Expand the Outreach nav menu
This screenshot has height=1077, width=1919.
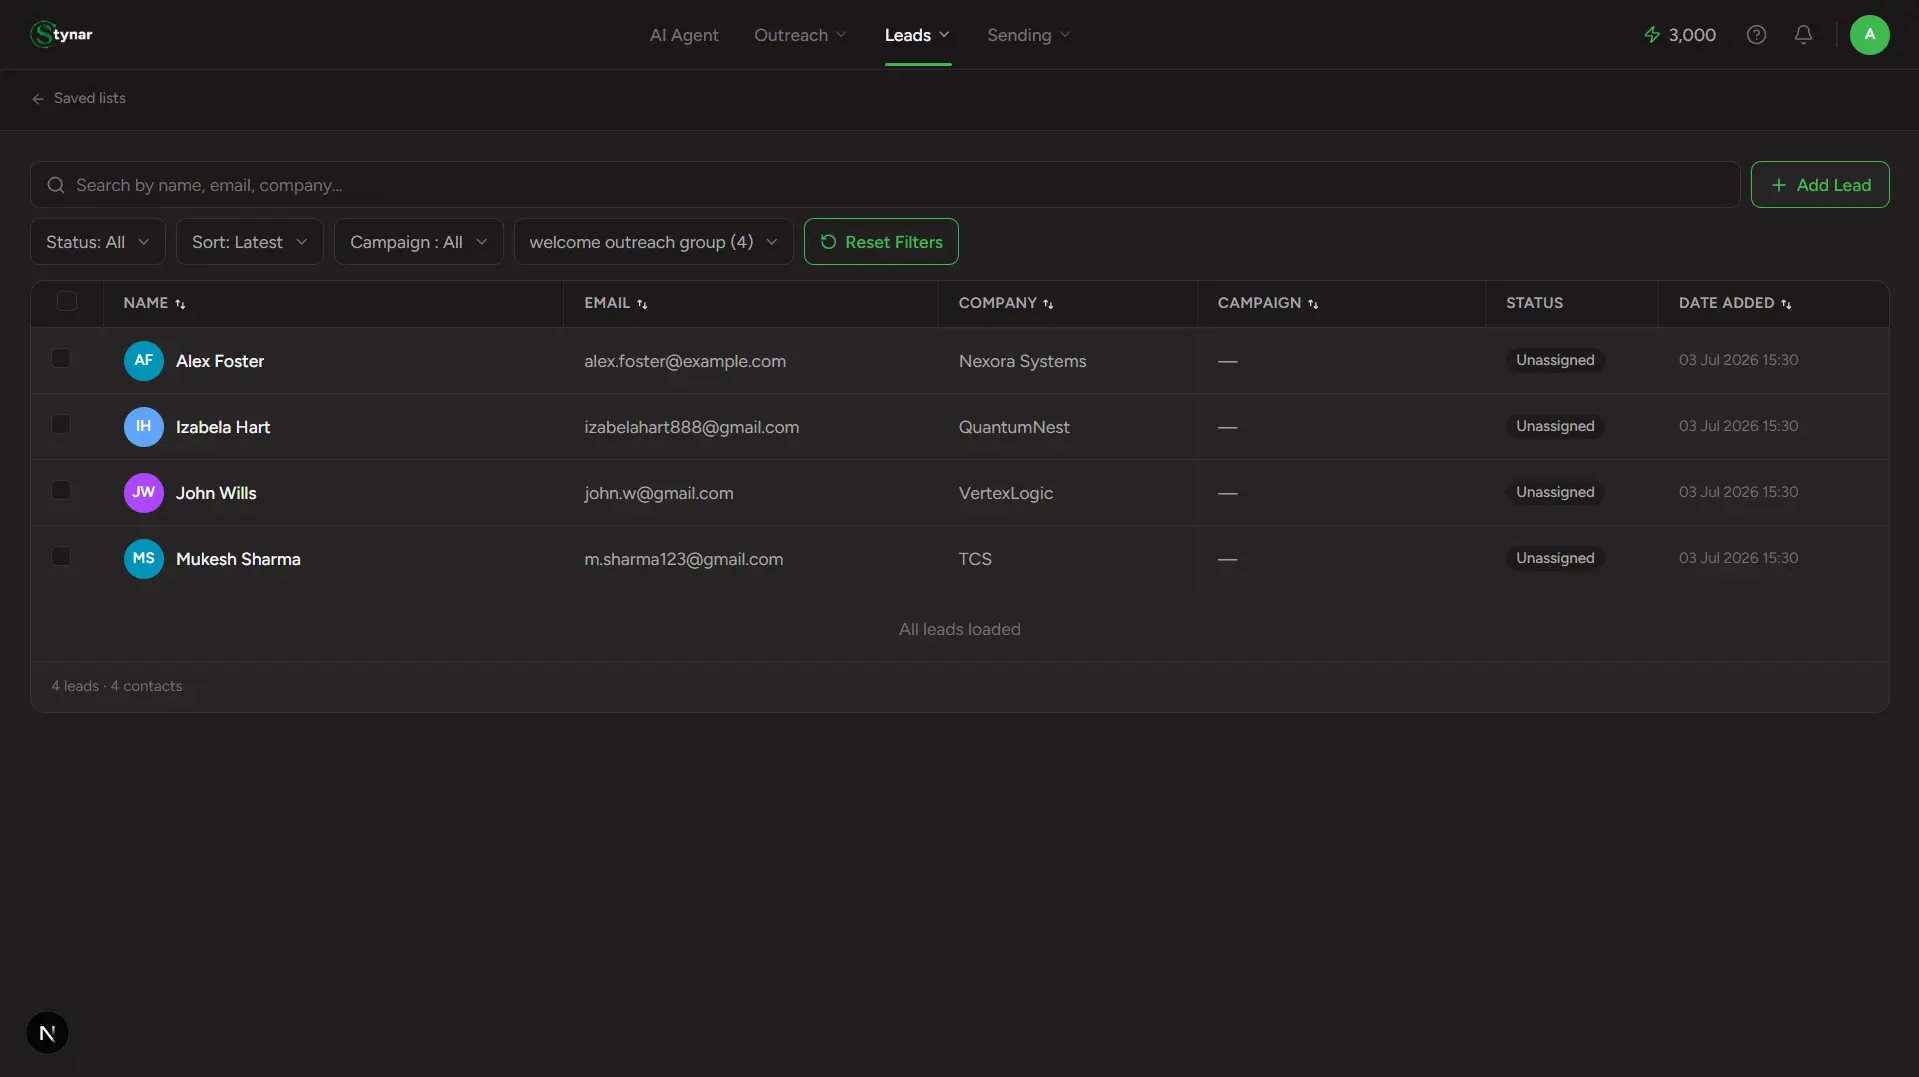(801, 35)
